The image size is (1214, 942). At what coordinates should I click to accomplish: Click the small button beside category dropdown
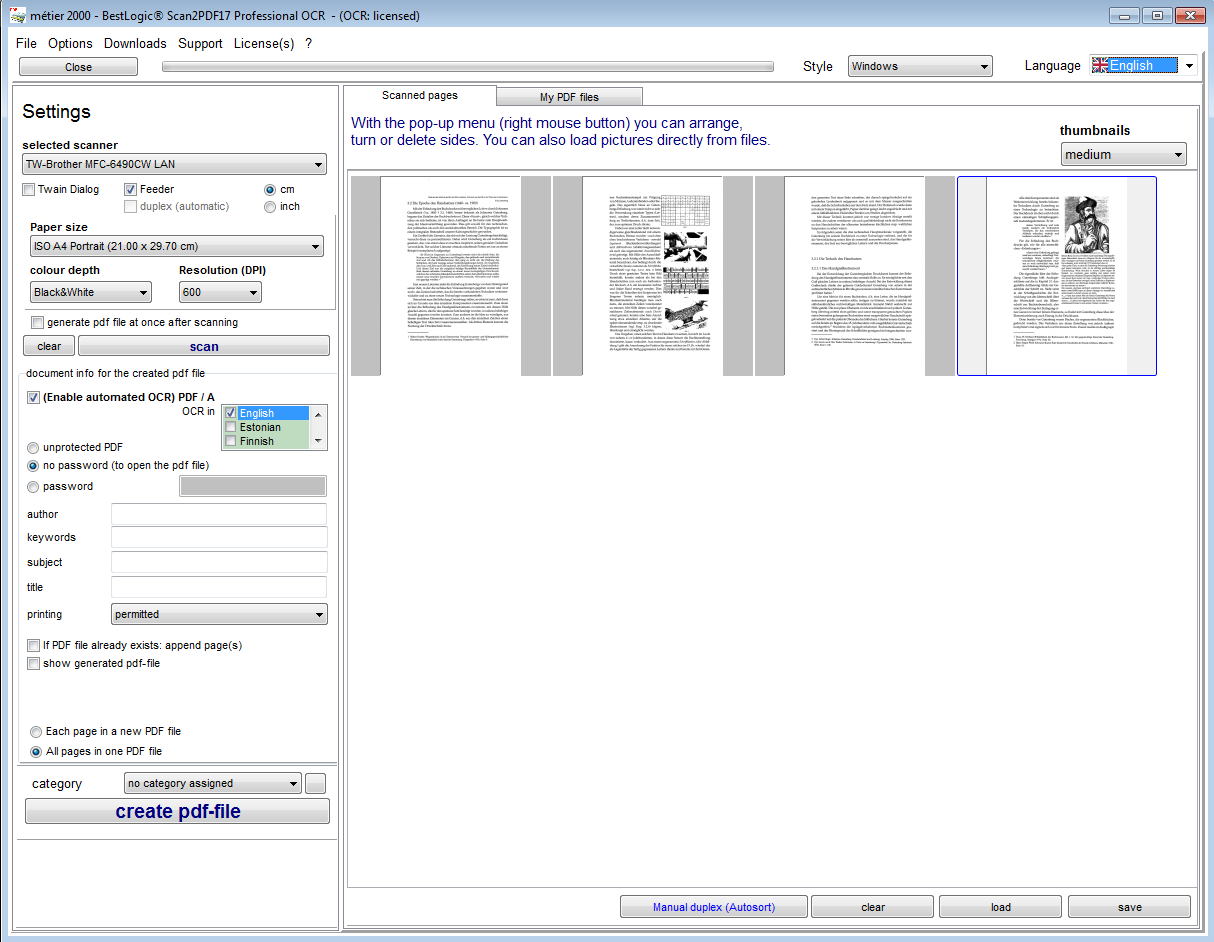point(316,783)
